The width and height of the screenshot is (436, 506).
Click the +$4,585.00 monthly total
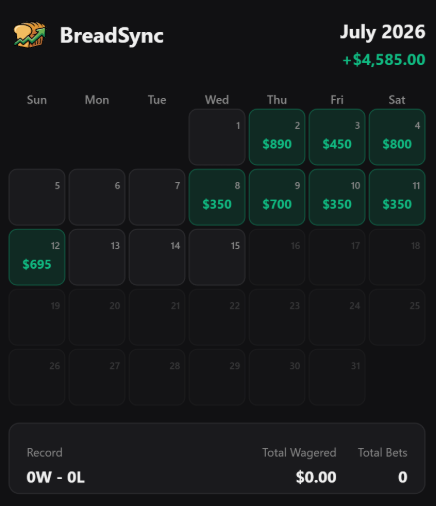(x=384, y=60)
